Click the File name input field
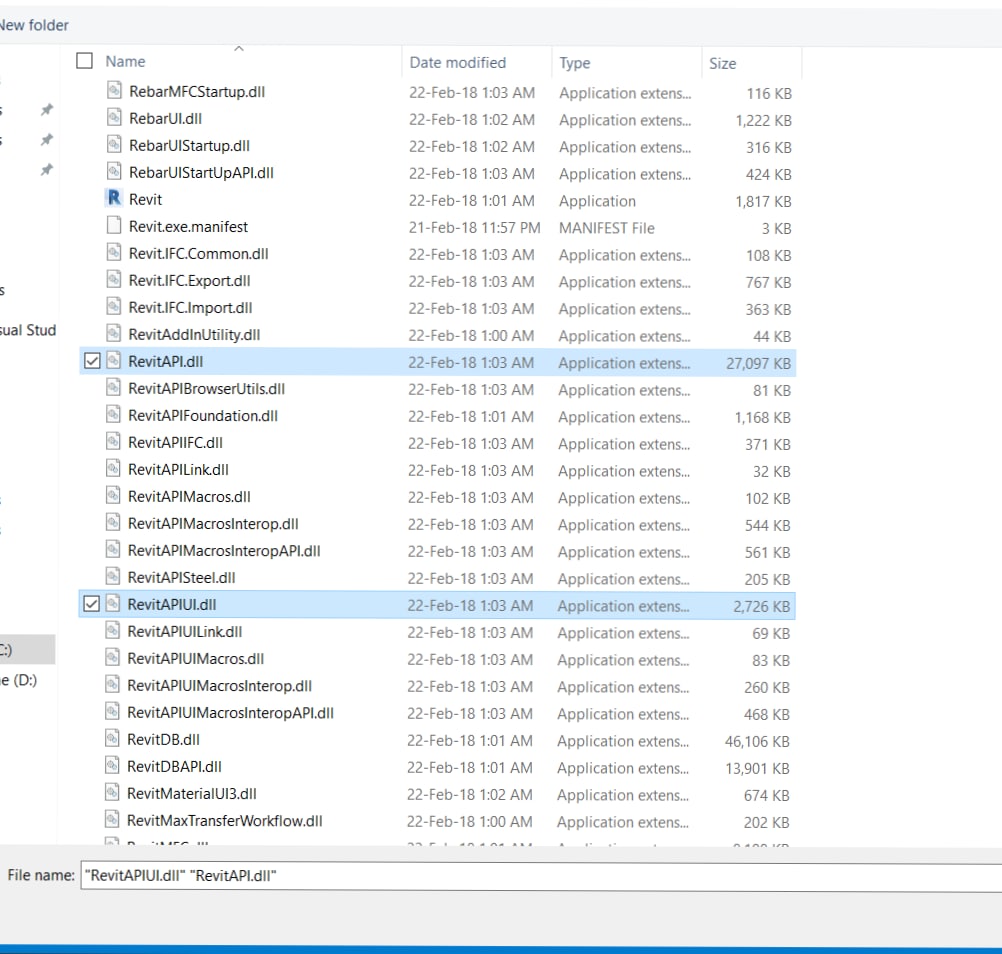1002x954 pixels. (x=540, y=875)
